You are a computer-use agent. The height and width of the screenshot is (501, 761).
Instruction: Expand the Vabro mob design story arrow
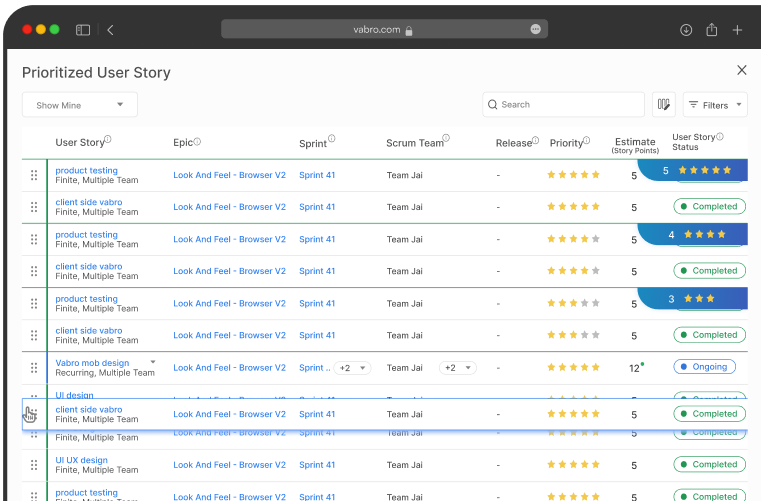153,362
